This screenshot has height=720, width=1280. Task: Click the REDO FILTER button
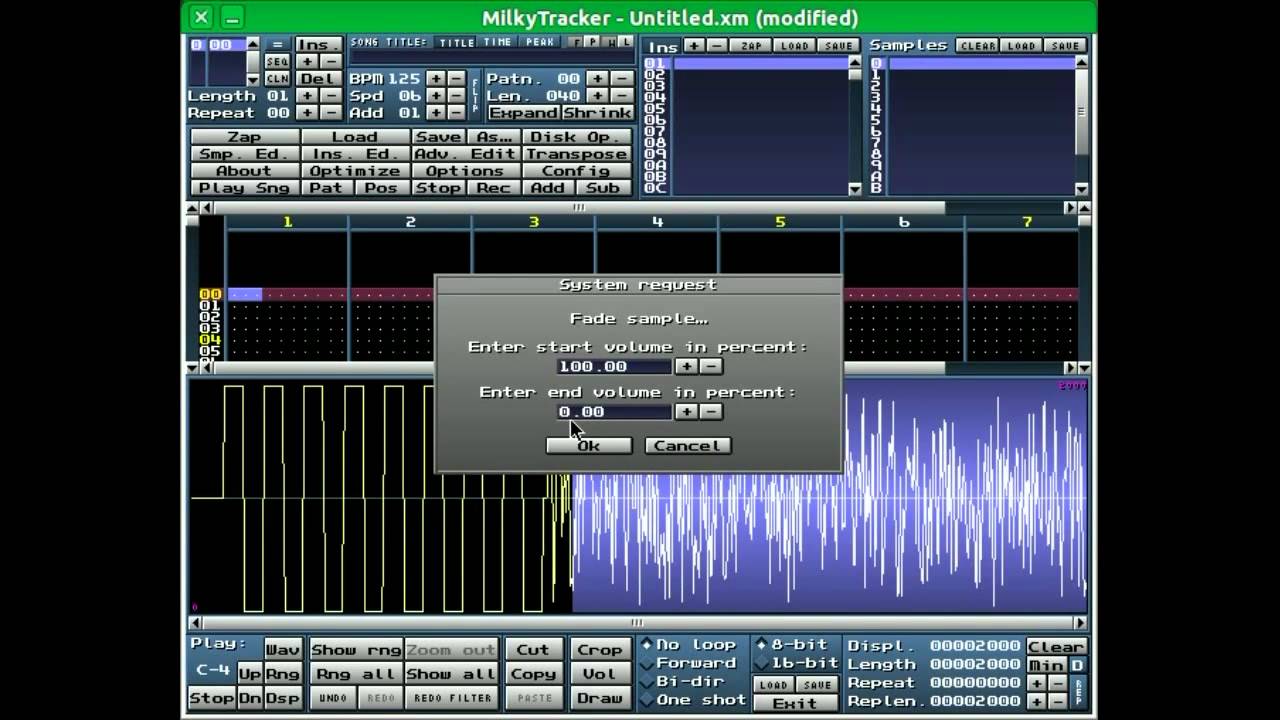pos(451,698)
